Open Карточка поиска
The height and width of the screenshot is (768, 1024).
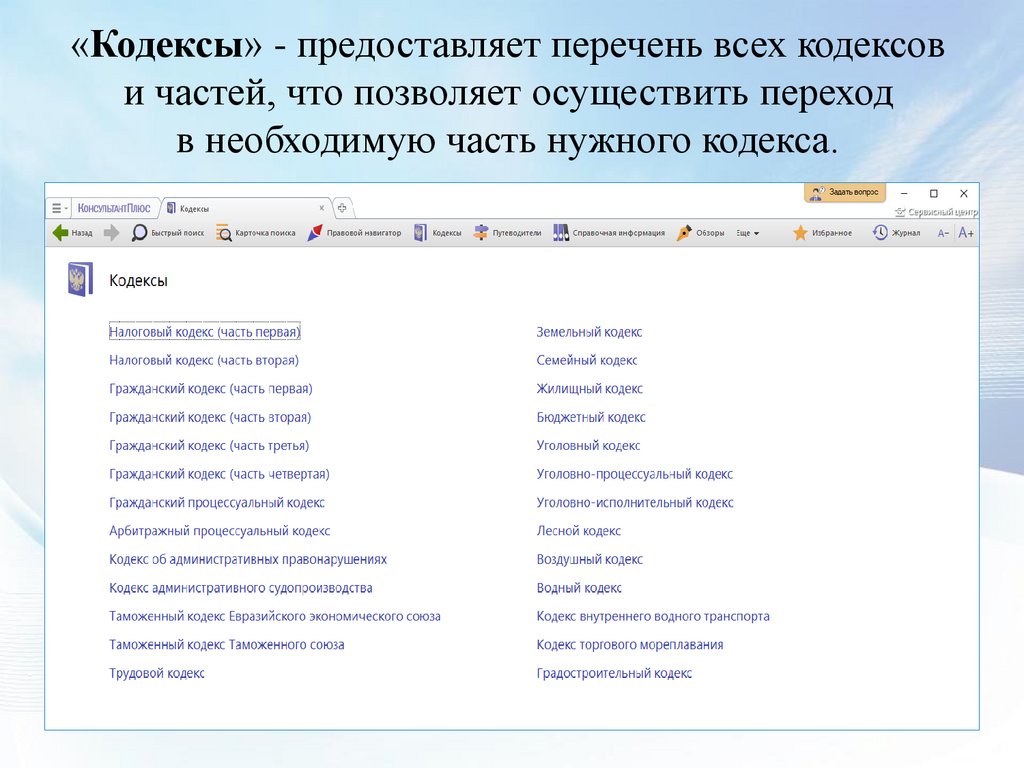[255, 232]
